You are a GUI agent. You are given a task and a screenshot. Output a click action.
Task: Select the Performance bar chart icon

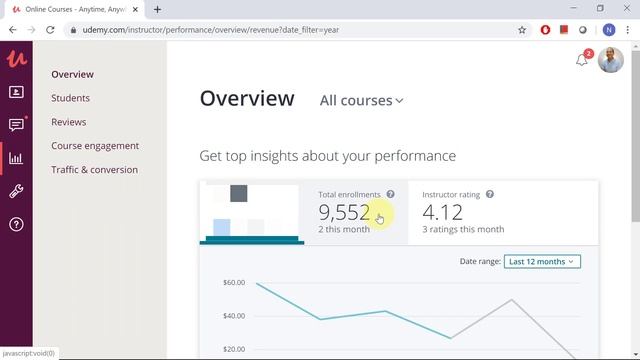(16, 158)
